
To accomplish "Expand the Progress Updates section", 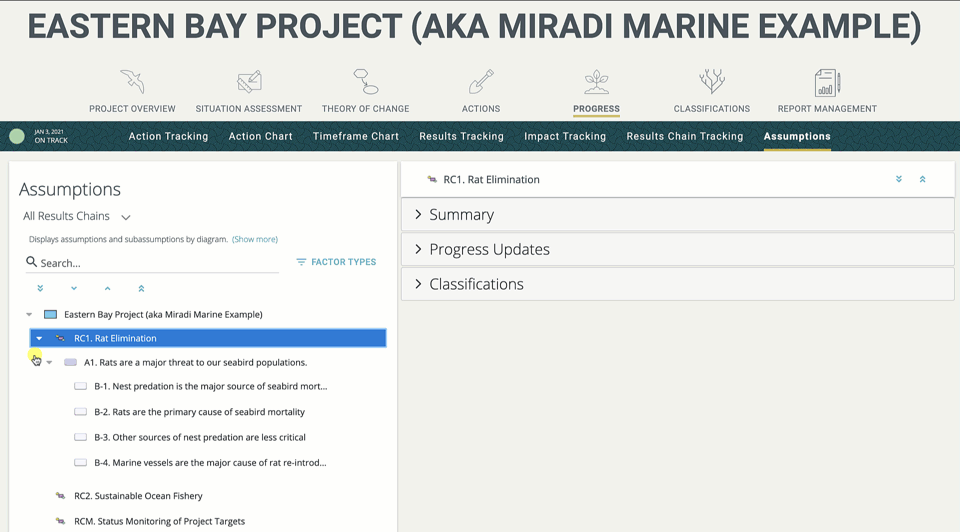I will pos(678,249).
